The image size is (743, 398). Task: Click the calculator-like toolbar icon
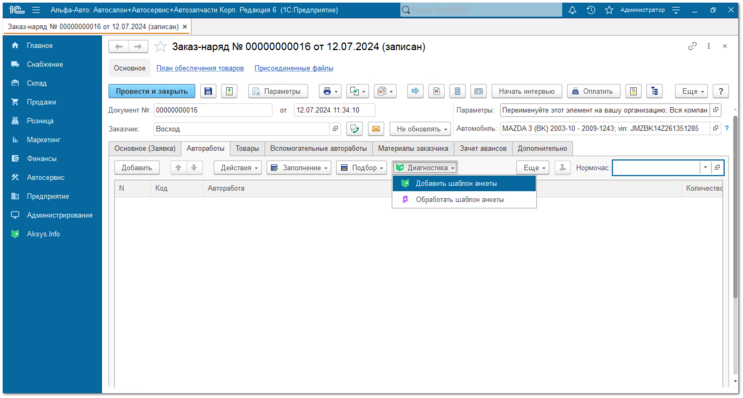[457, 91]
